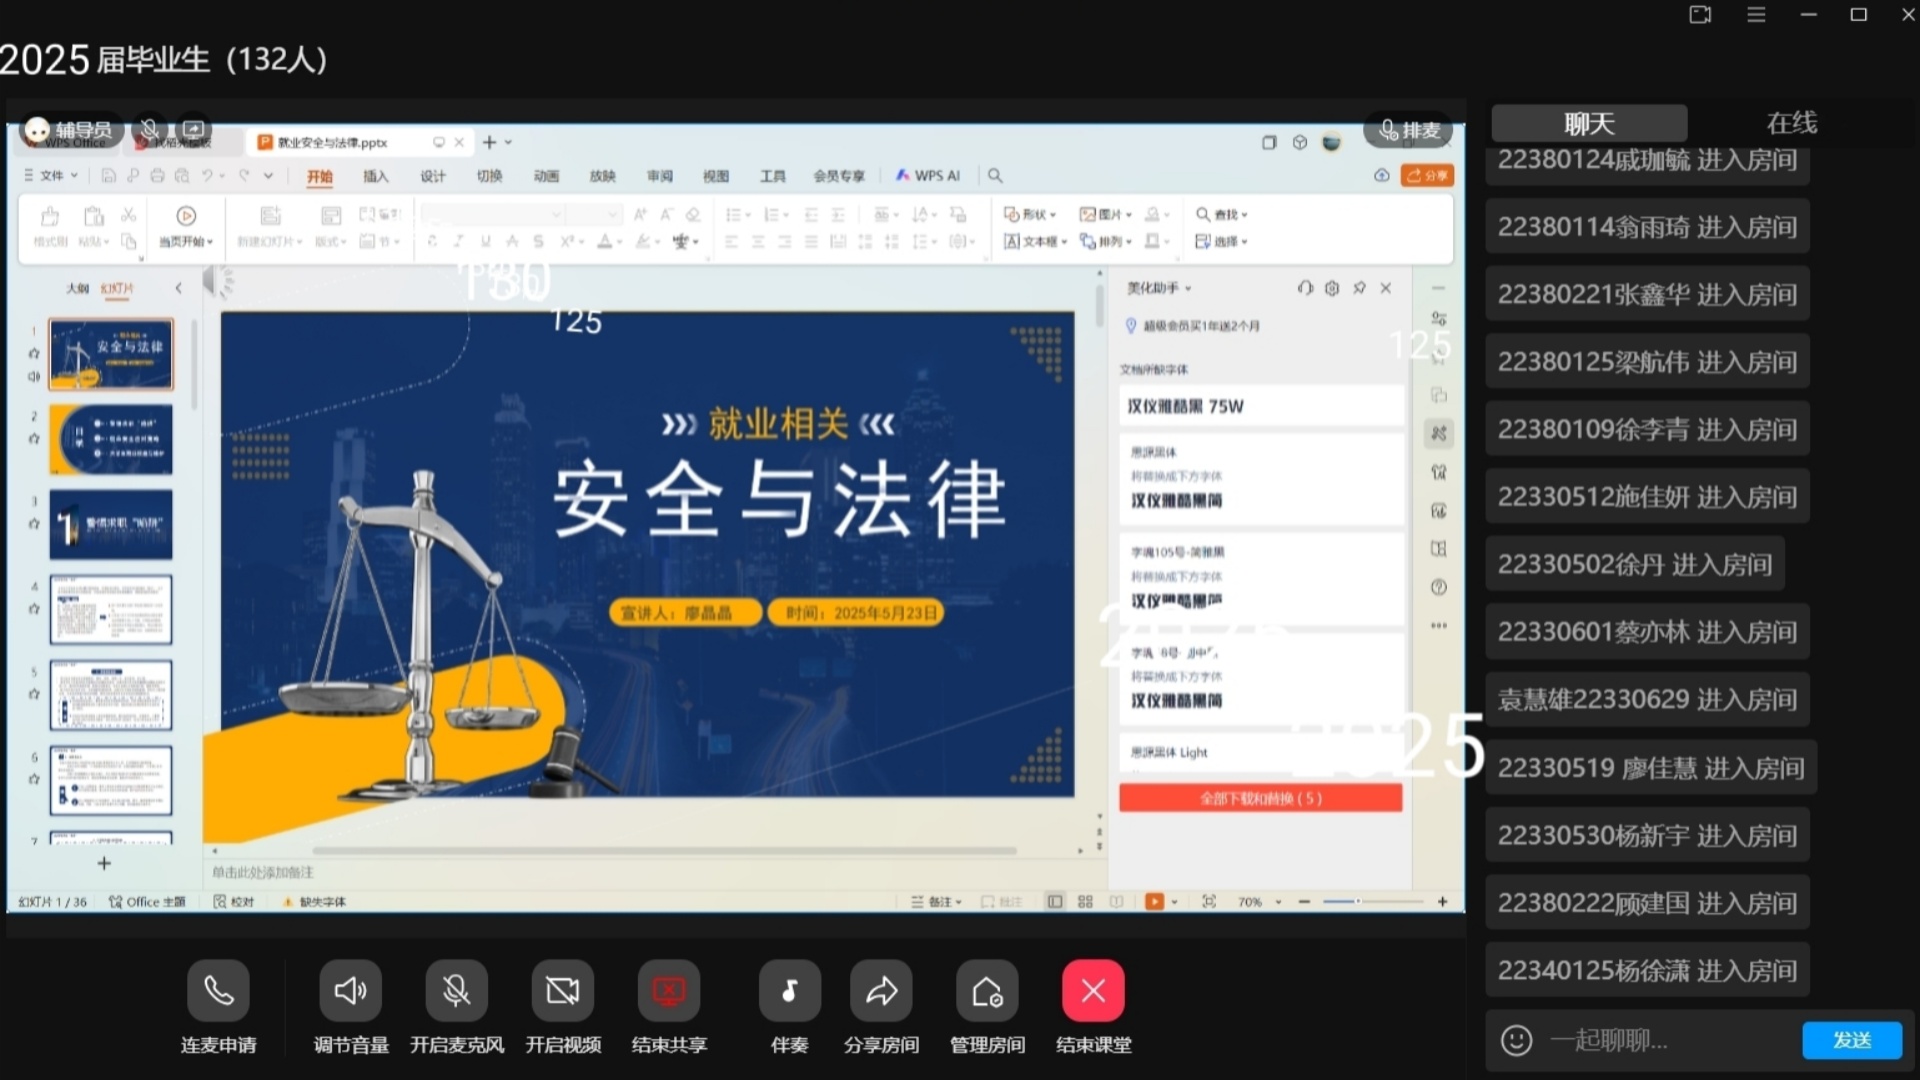The height and width of the screenshot is (1080, 1920).
Task: Expand the 辅导员 host badge
Action: point(70,130)
